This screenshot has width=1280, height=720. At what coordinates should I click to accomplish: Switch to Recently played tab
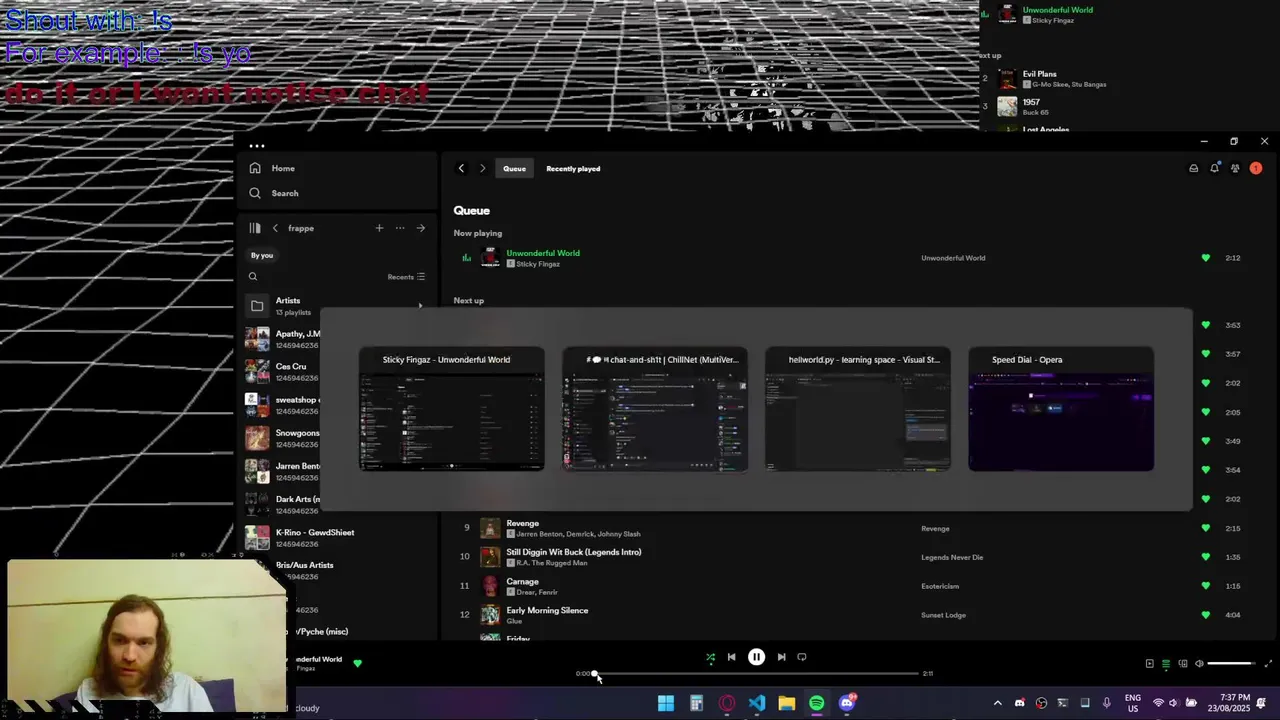pos(573,168)
